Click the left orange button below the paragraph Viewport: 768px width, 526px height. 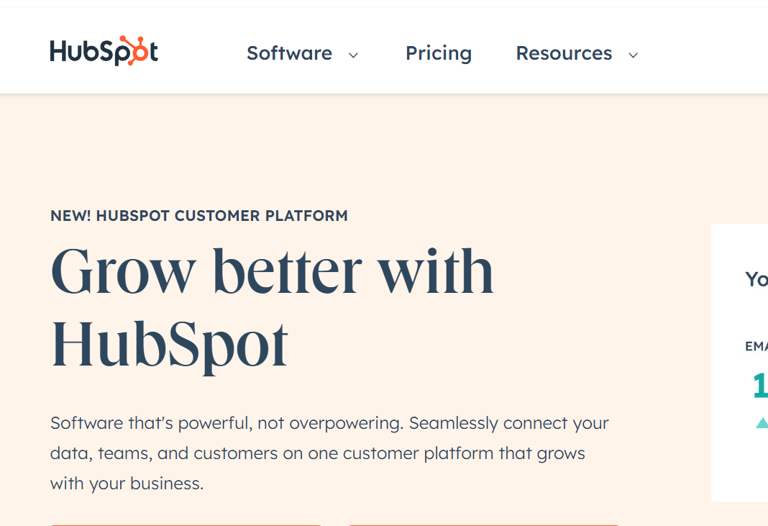click(x=186, y=525)
